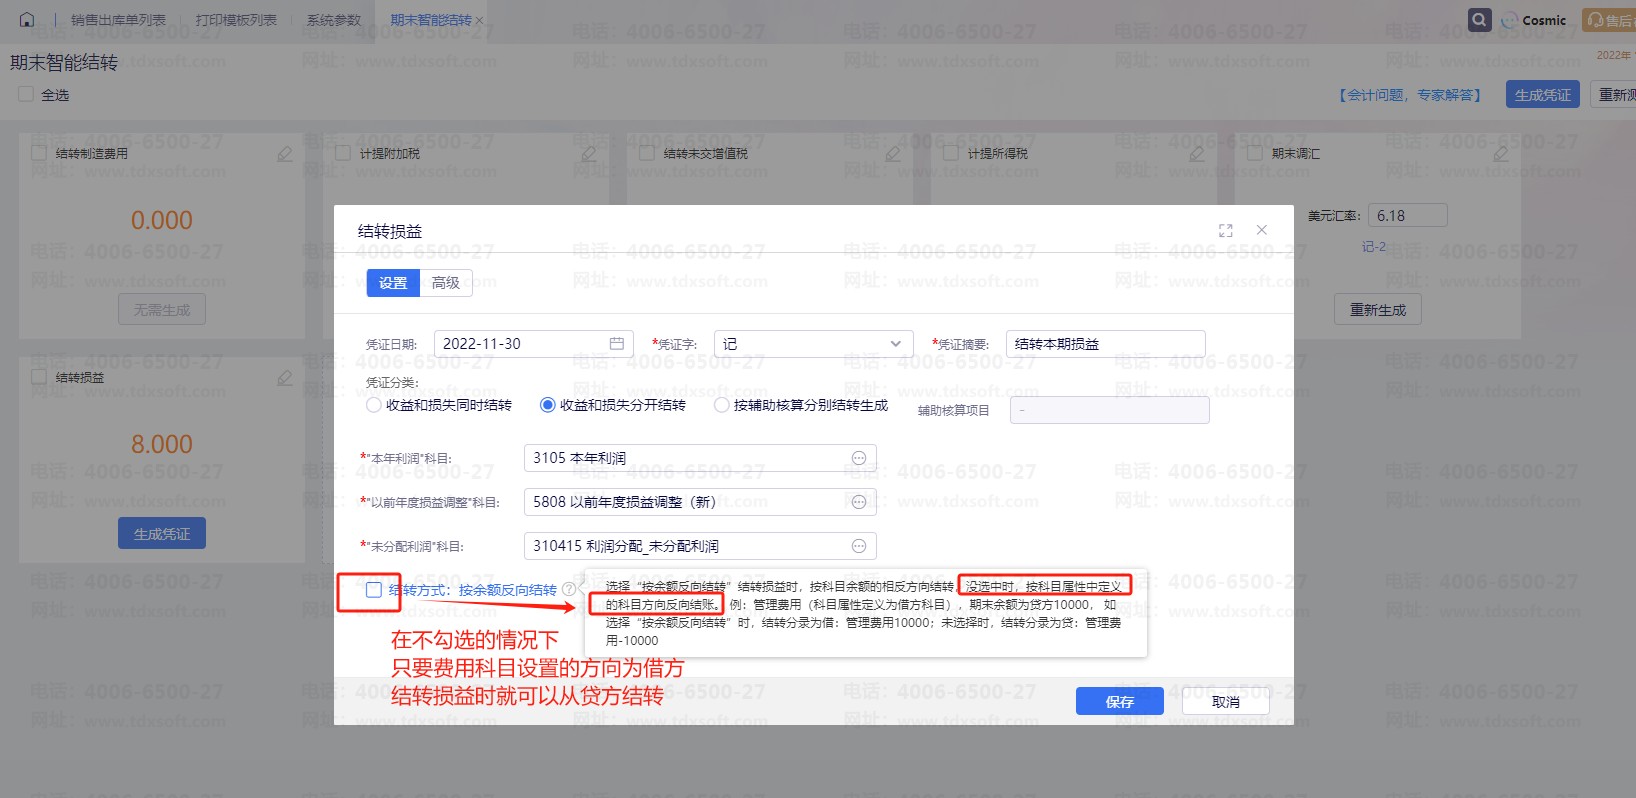
Task: Choose 按辅助核算分别结转生成 radio option
Action: point(722,405)
